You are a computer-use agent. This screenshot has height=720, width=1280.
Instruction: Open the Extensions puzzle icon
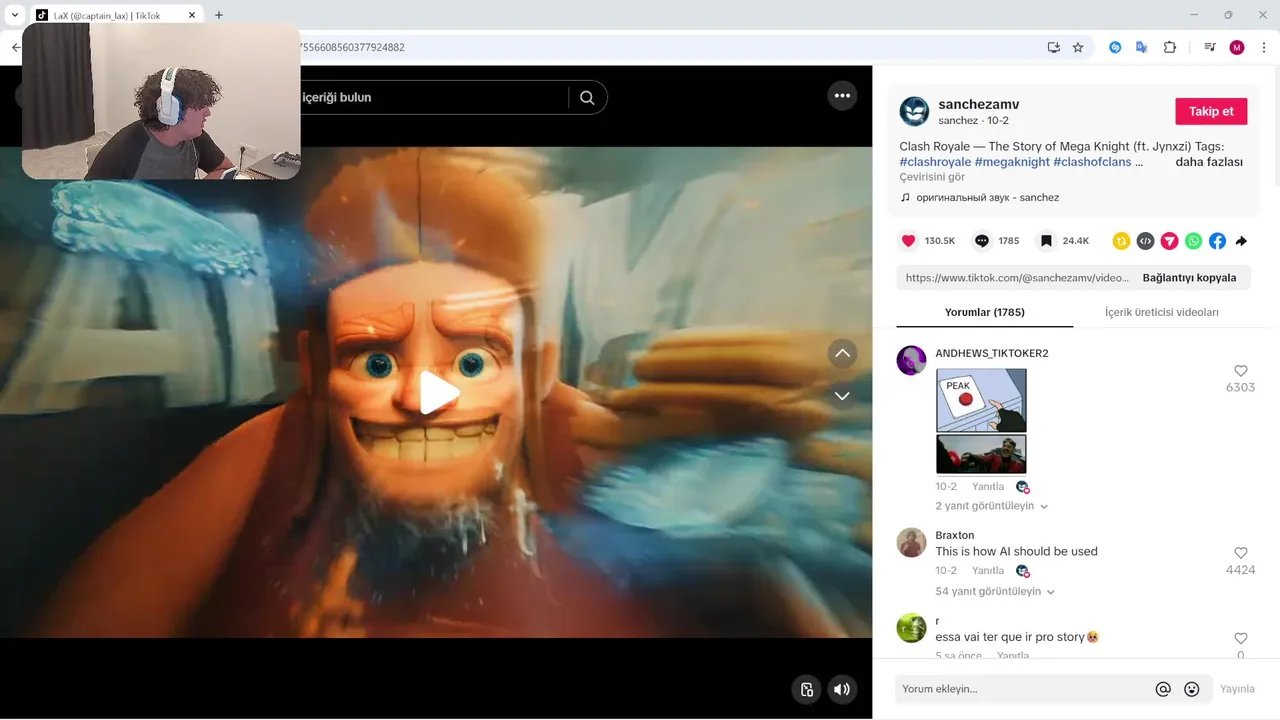[1170, 47]
